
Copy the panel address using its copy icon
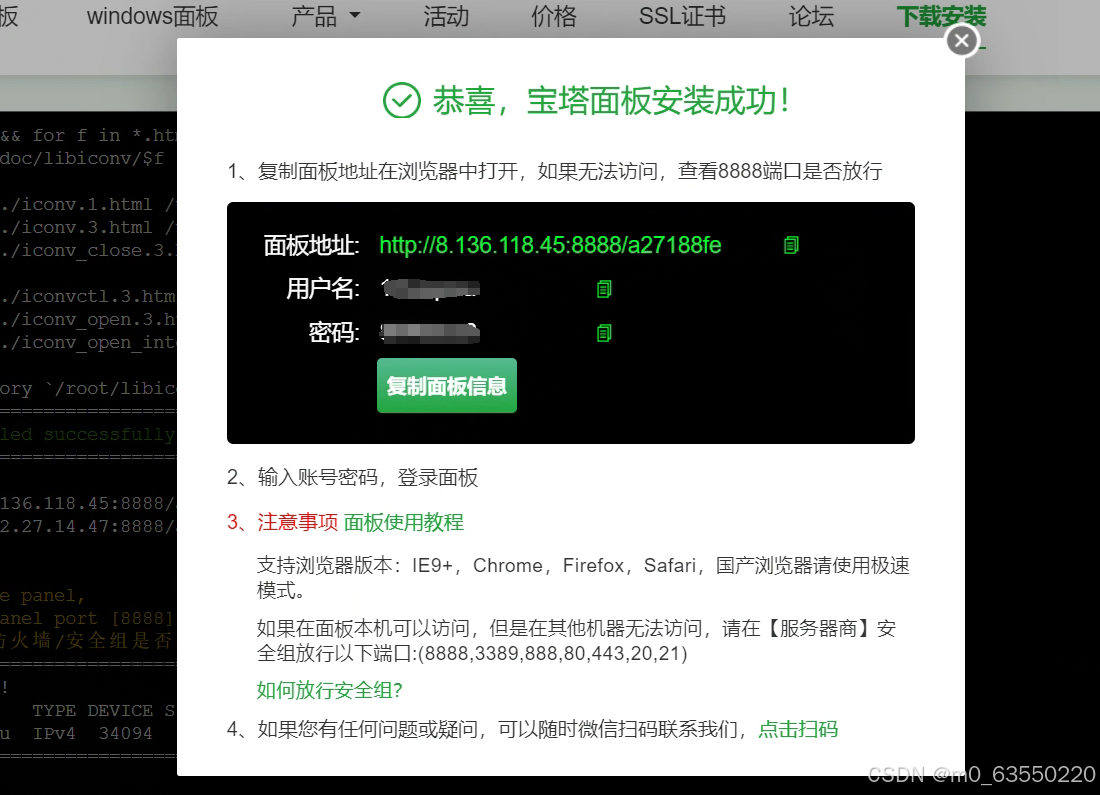click(791, 245)
